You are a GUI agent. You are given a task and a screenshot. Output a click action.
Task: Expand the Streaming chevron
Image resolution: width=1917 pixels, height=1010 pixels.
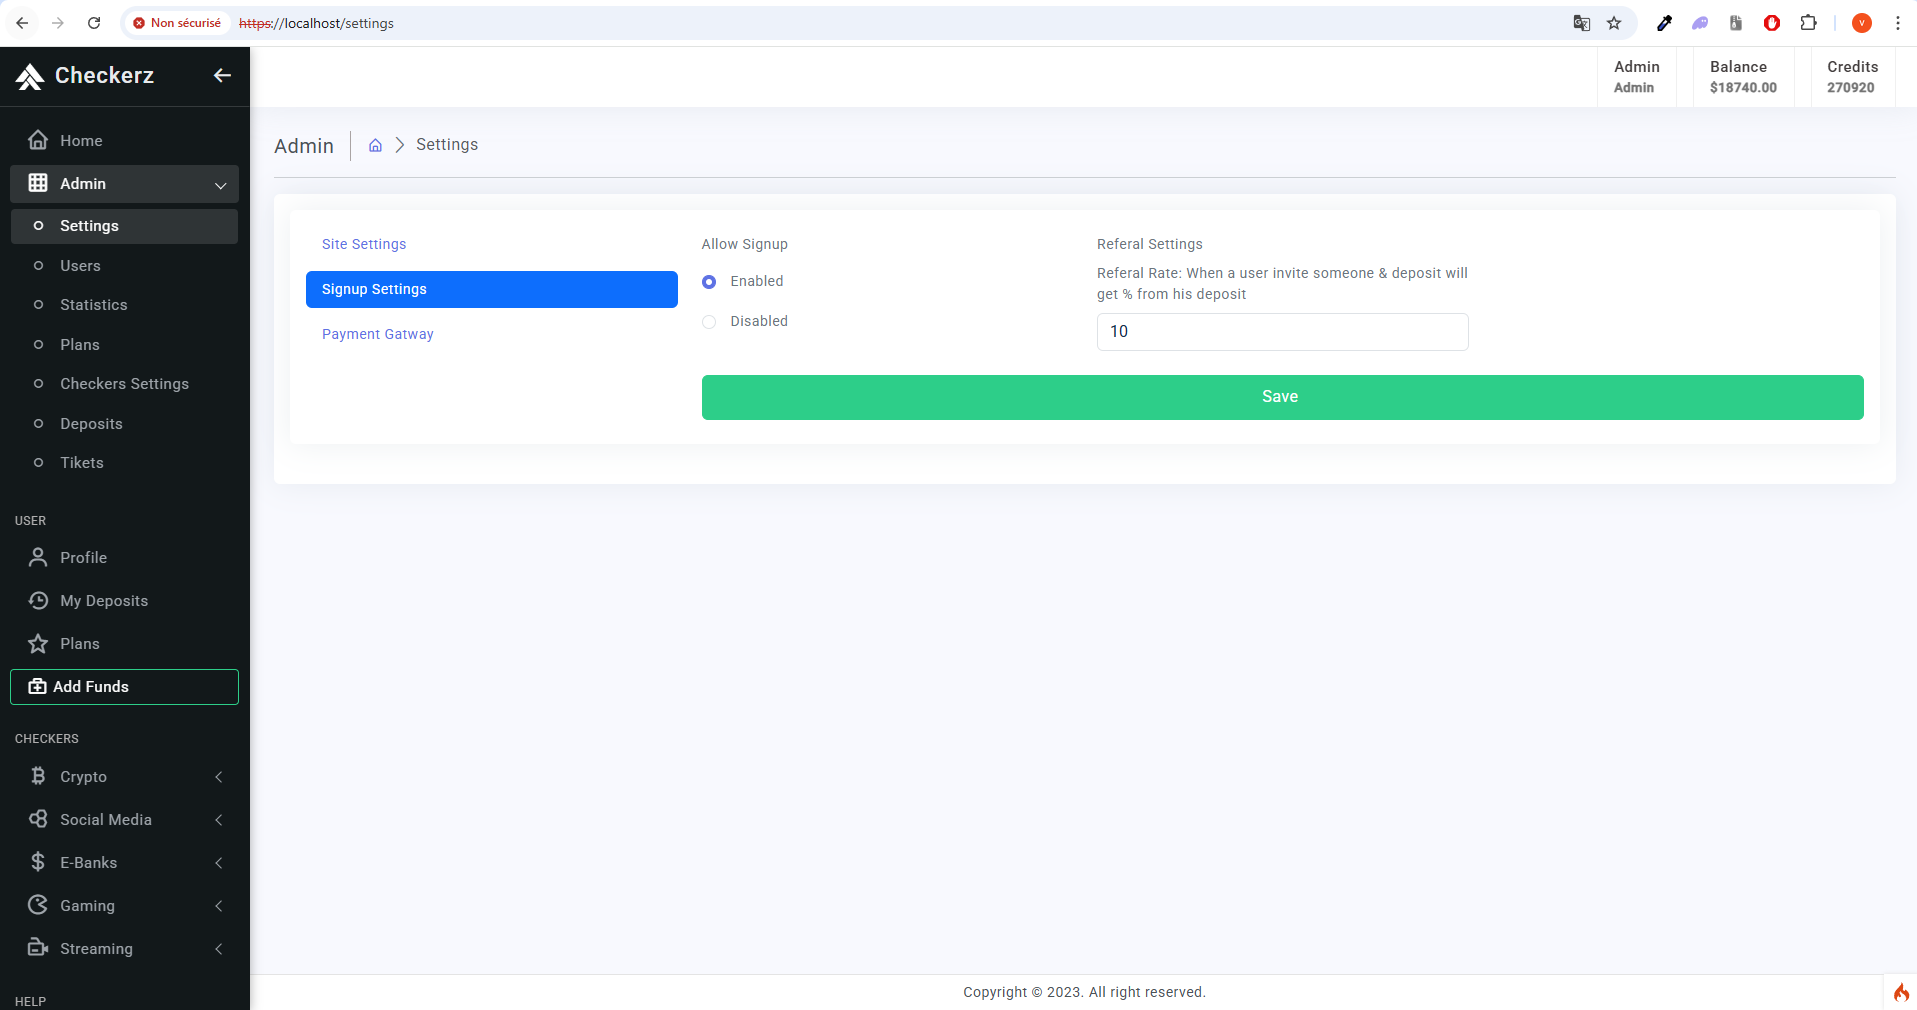click(x=219, y=949)
